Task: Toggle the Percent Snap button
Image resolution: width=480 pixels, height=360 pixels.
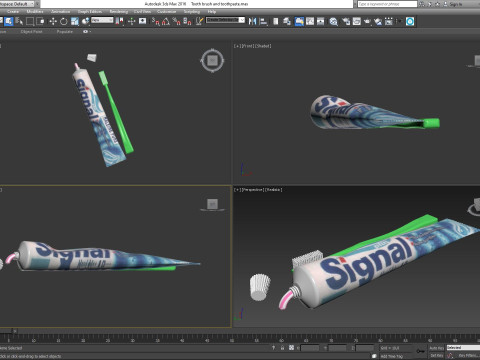Action: pos(176,21)
